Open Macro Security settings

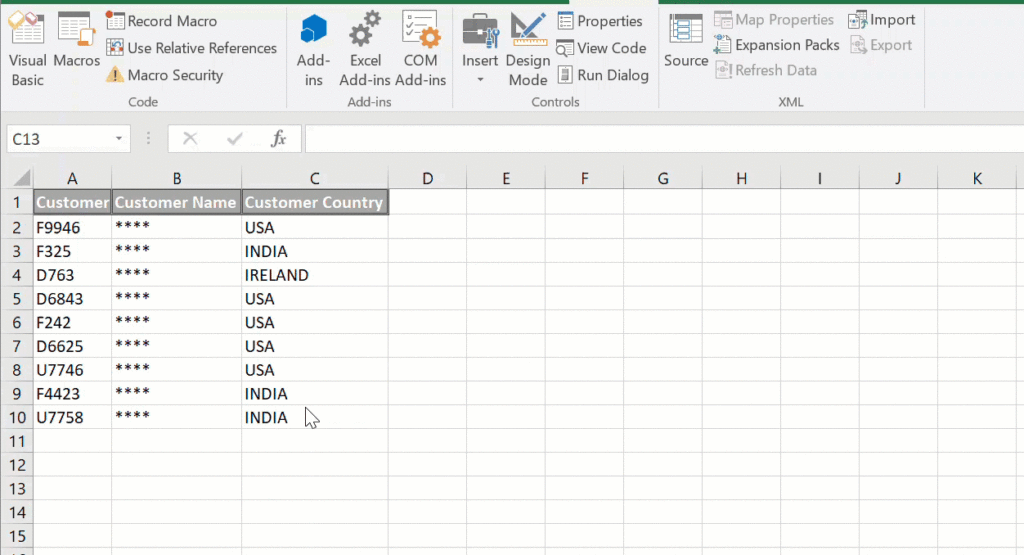pyautogui.click(x=165, y=75)
